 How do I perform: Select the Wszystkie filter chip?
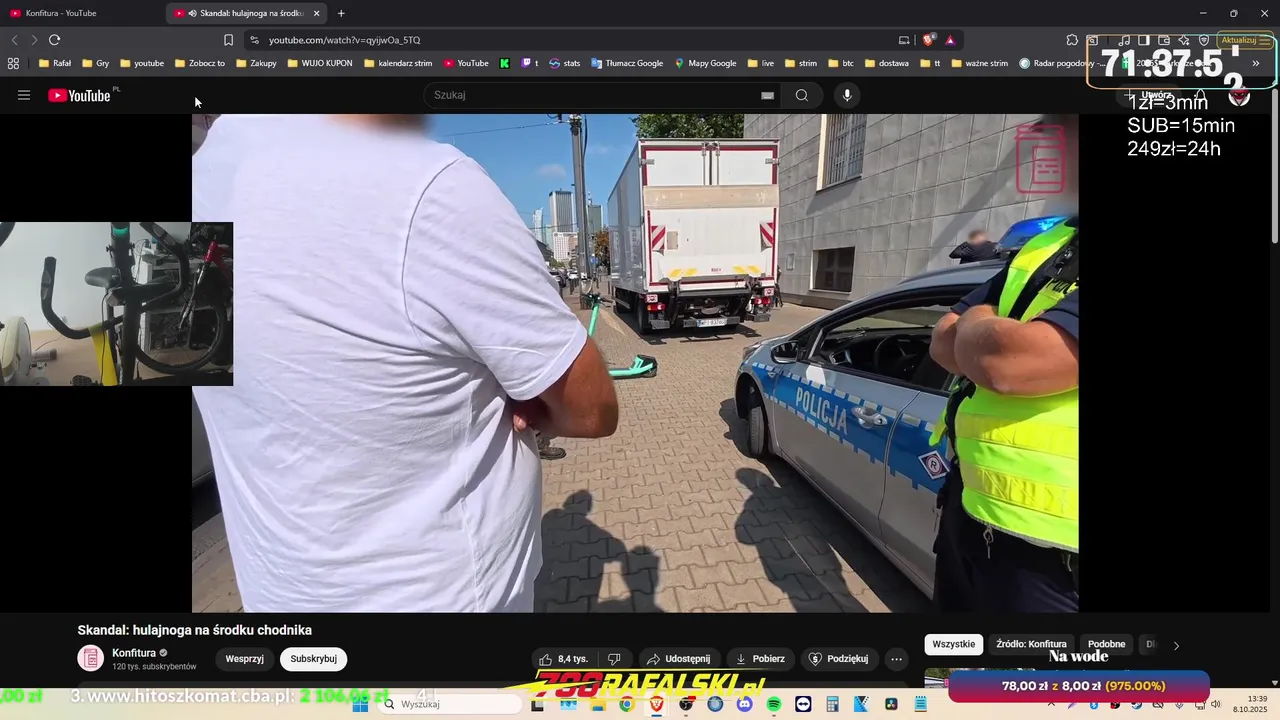point(953,644)
